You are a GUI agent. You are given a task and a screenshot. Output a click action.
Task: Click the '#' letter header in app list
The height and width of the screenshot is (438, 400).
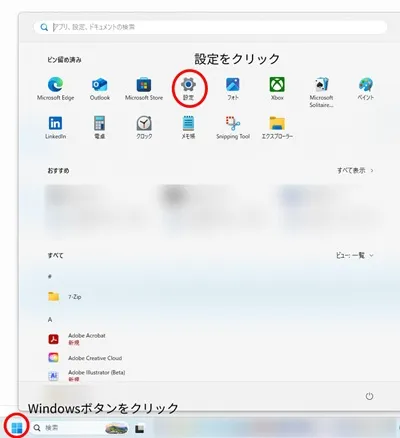point(50,276)
